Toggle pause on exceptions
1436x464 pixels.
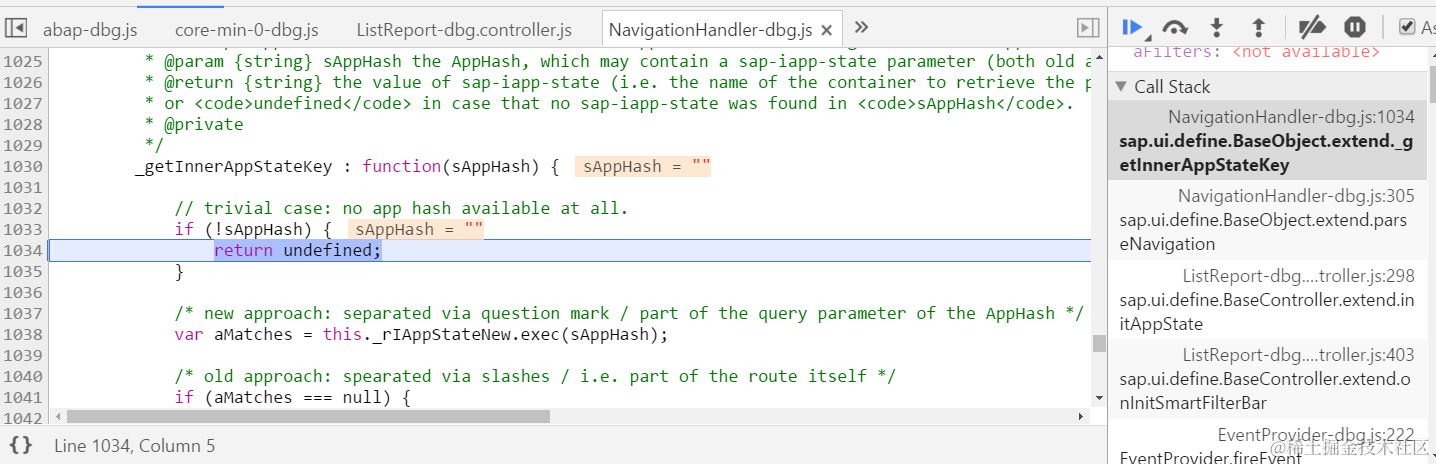pyautogui.click(x=1355, y=27)
